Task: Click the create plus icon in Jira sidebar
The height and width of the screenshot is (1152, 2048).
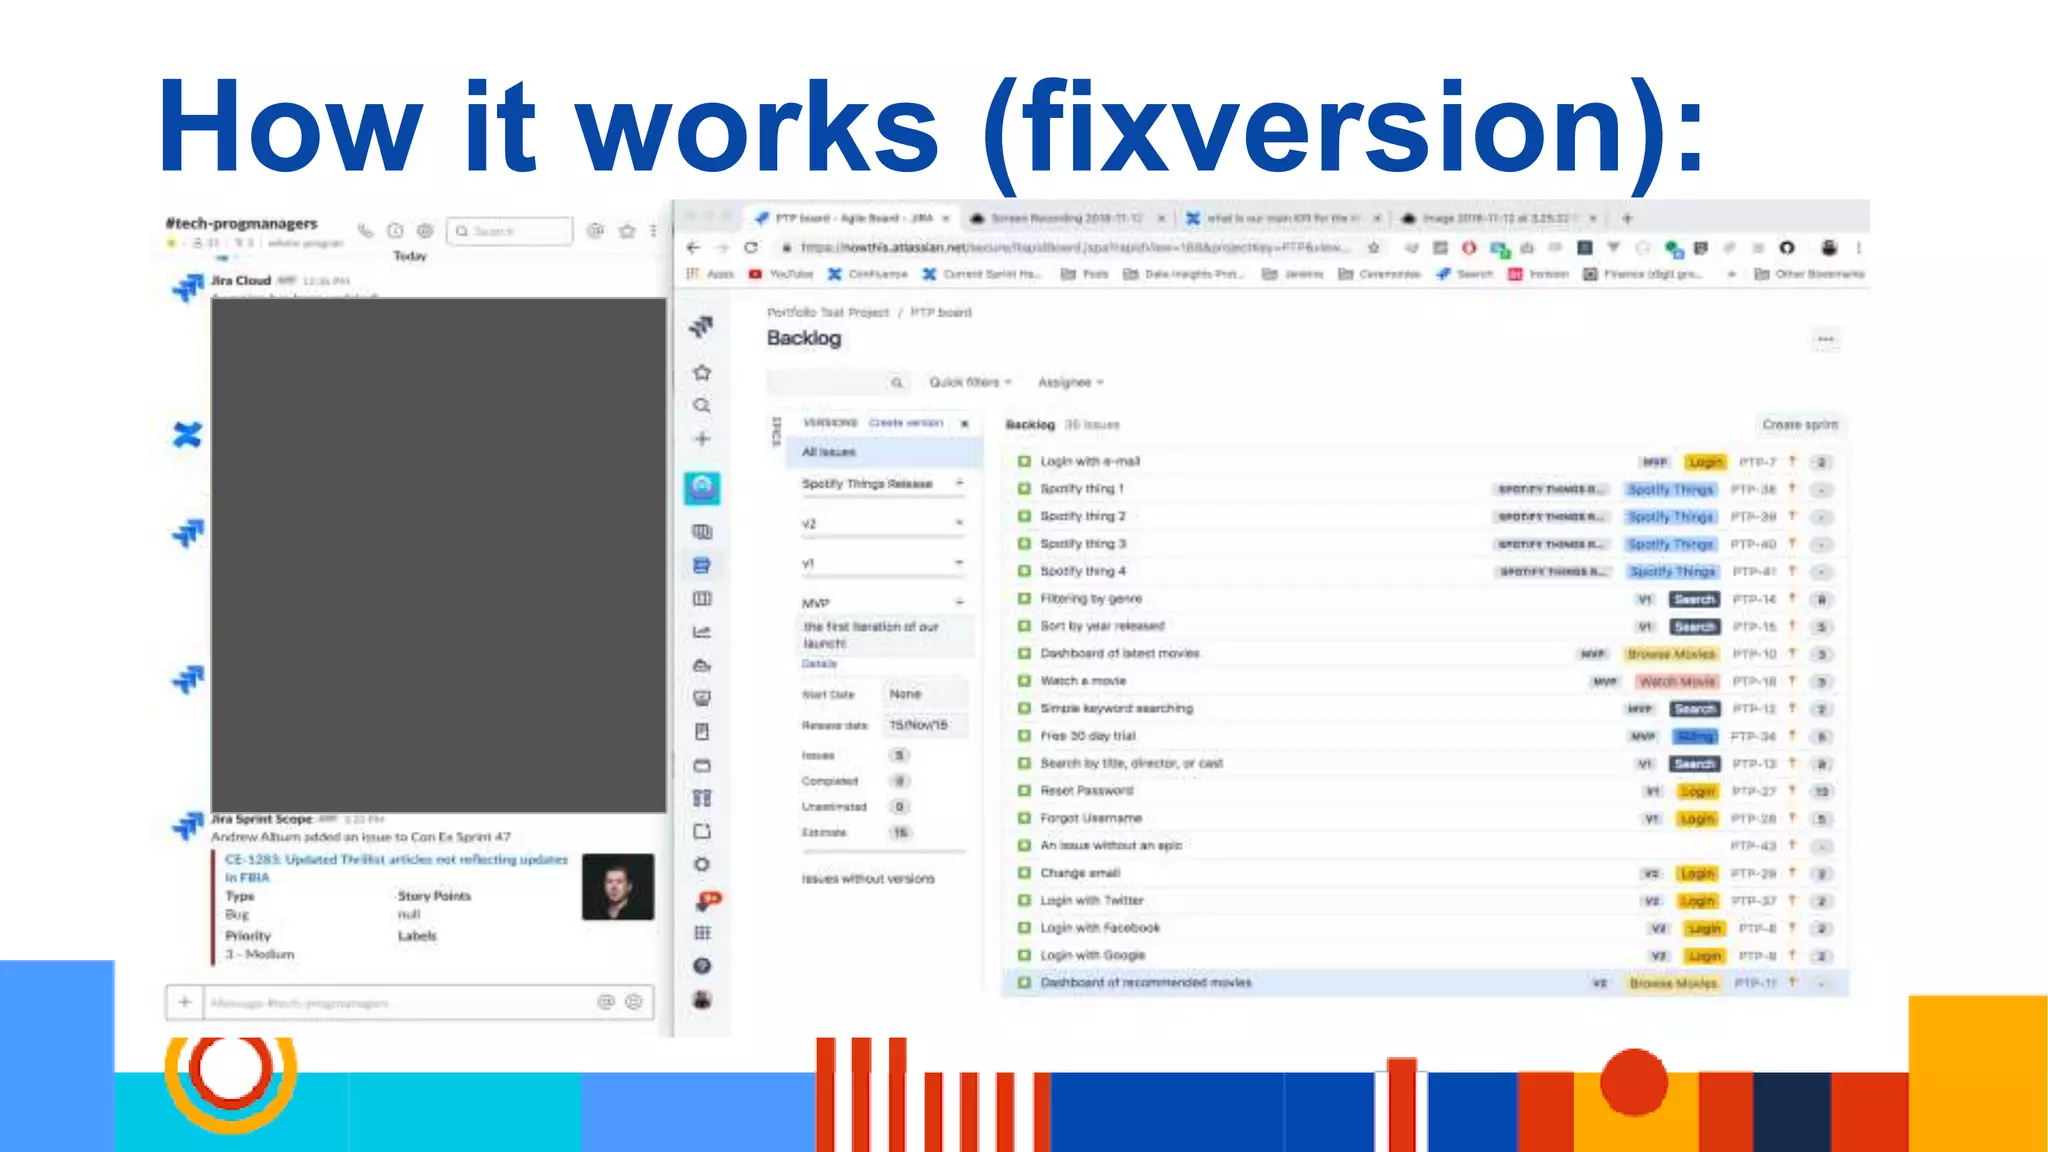Action: pyautogui.click(x=702, y=438)
